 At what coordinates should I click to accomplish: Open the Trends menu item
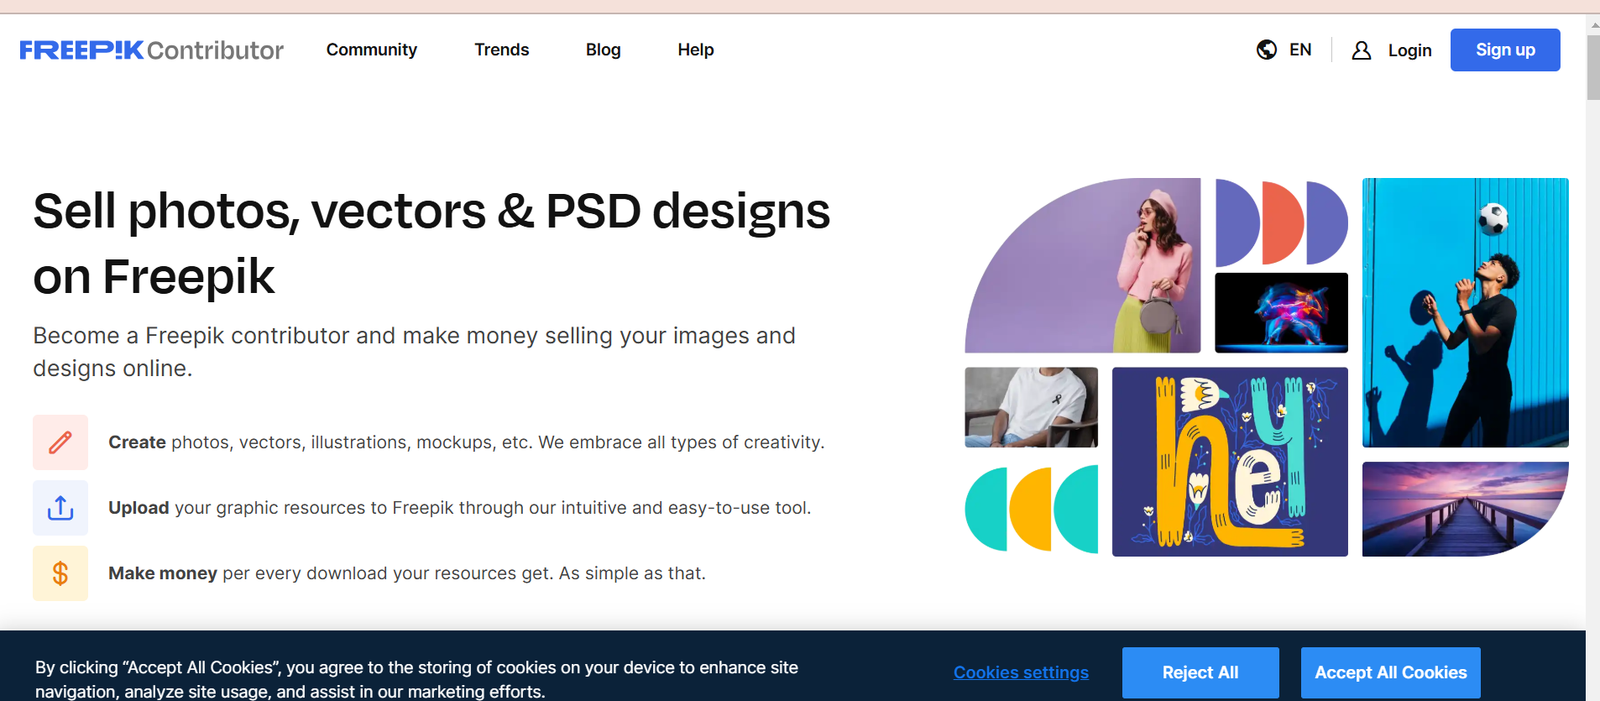(x=502, y=50)
